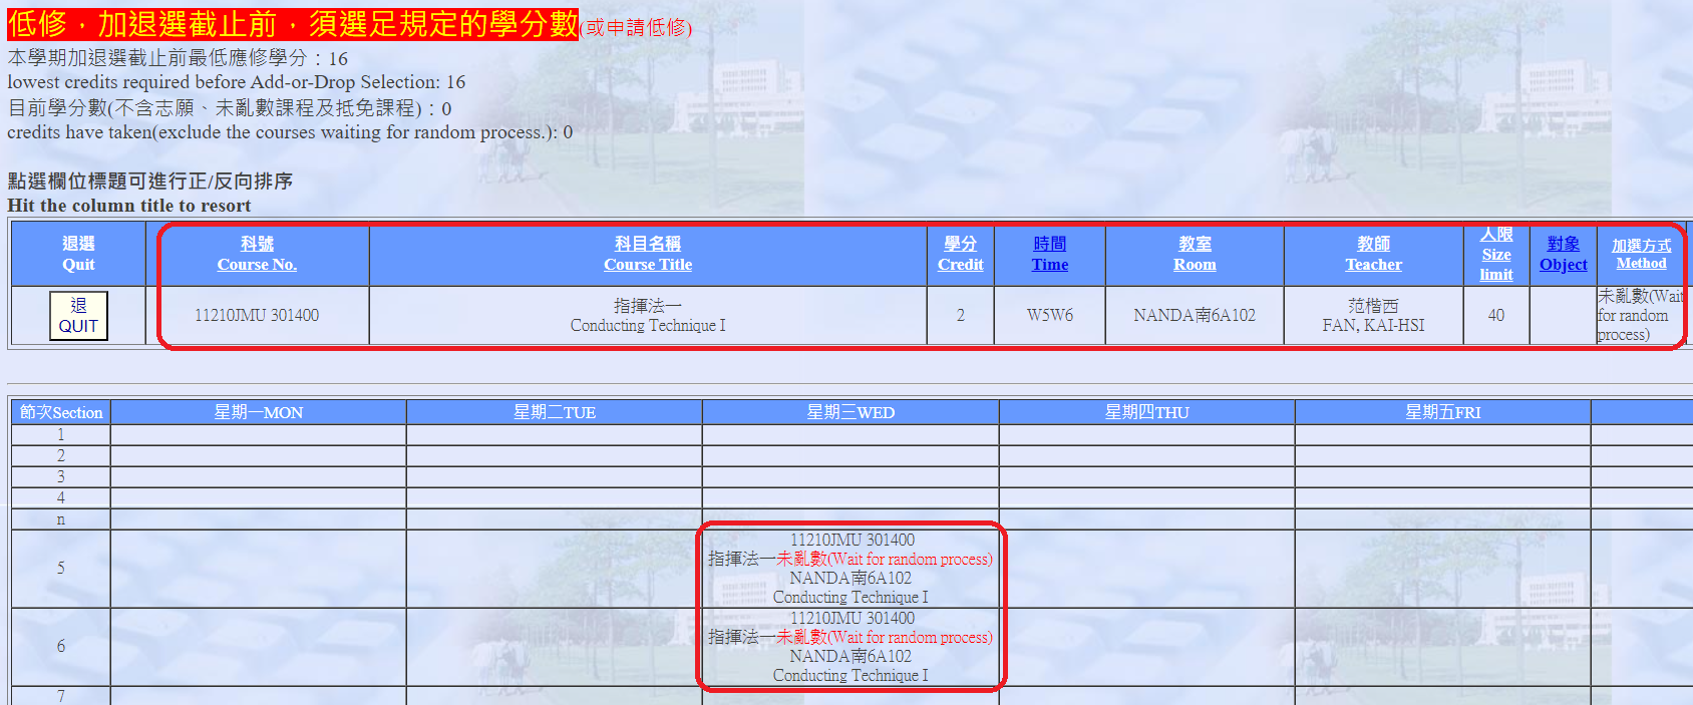Click section label n in the timetable
This screenshot has width=1693, height=705.
[61, 519]
